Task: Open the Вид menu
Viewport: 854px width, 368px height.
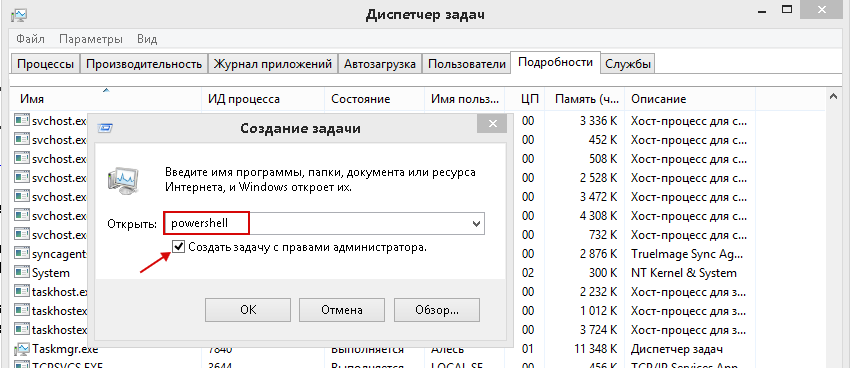Action: [x=147, y=39]
